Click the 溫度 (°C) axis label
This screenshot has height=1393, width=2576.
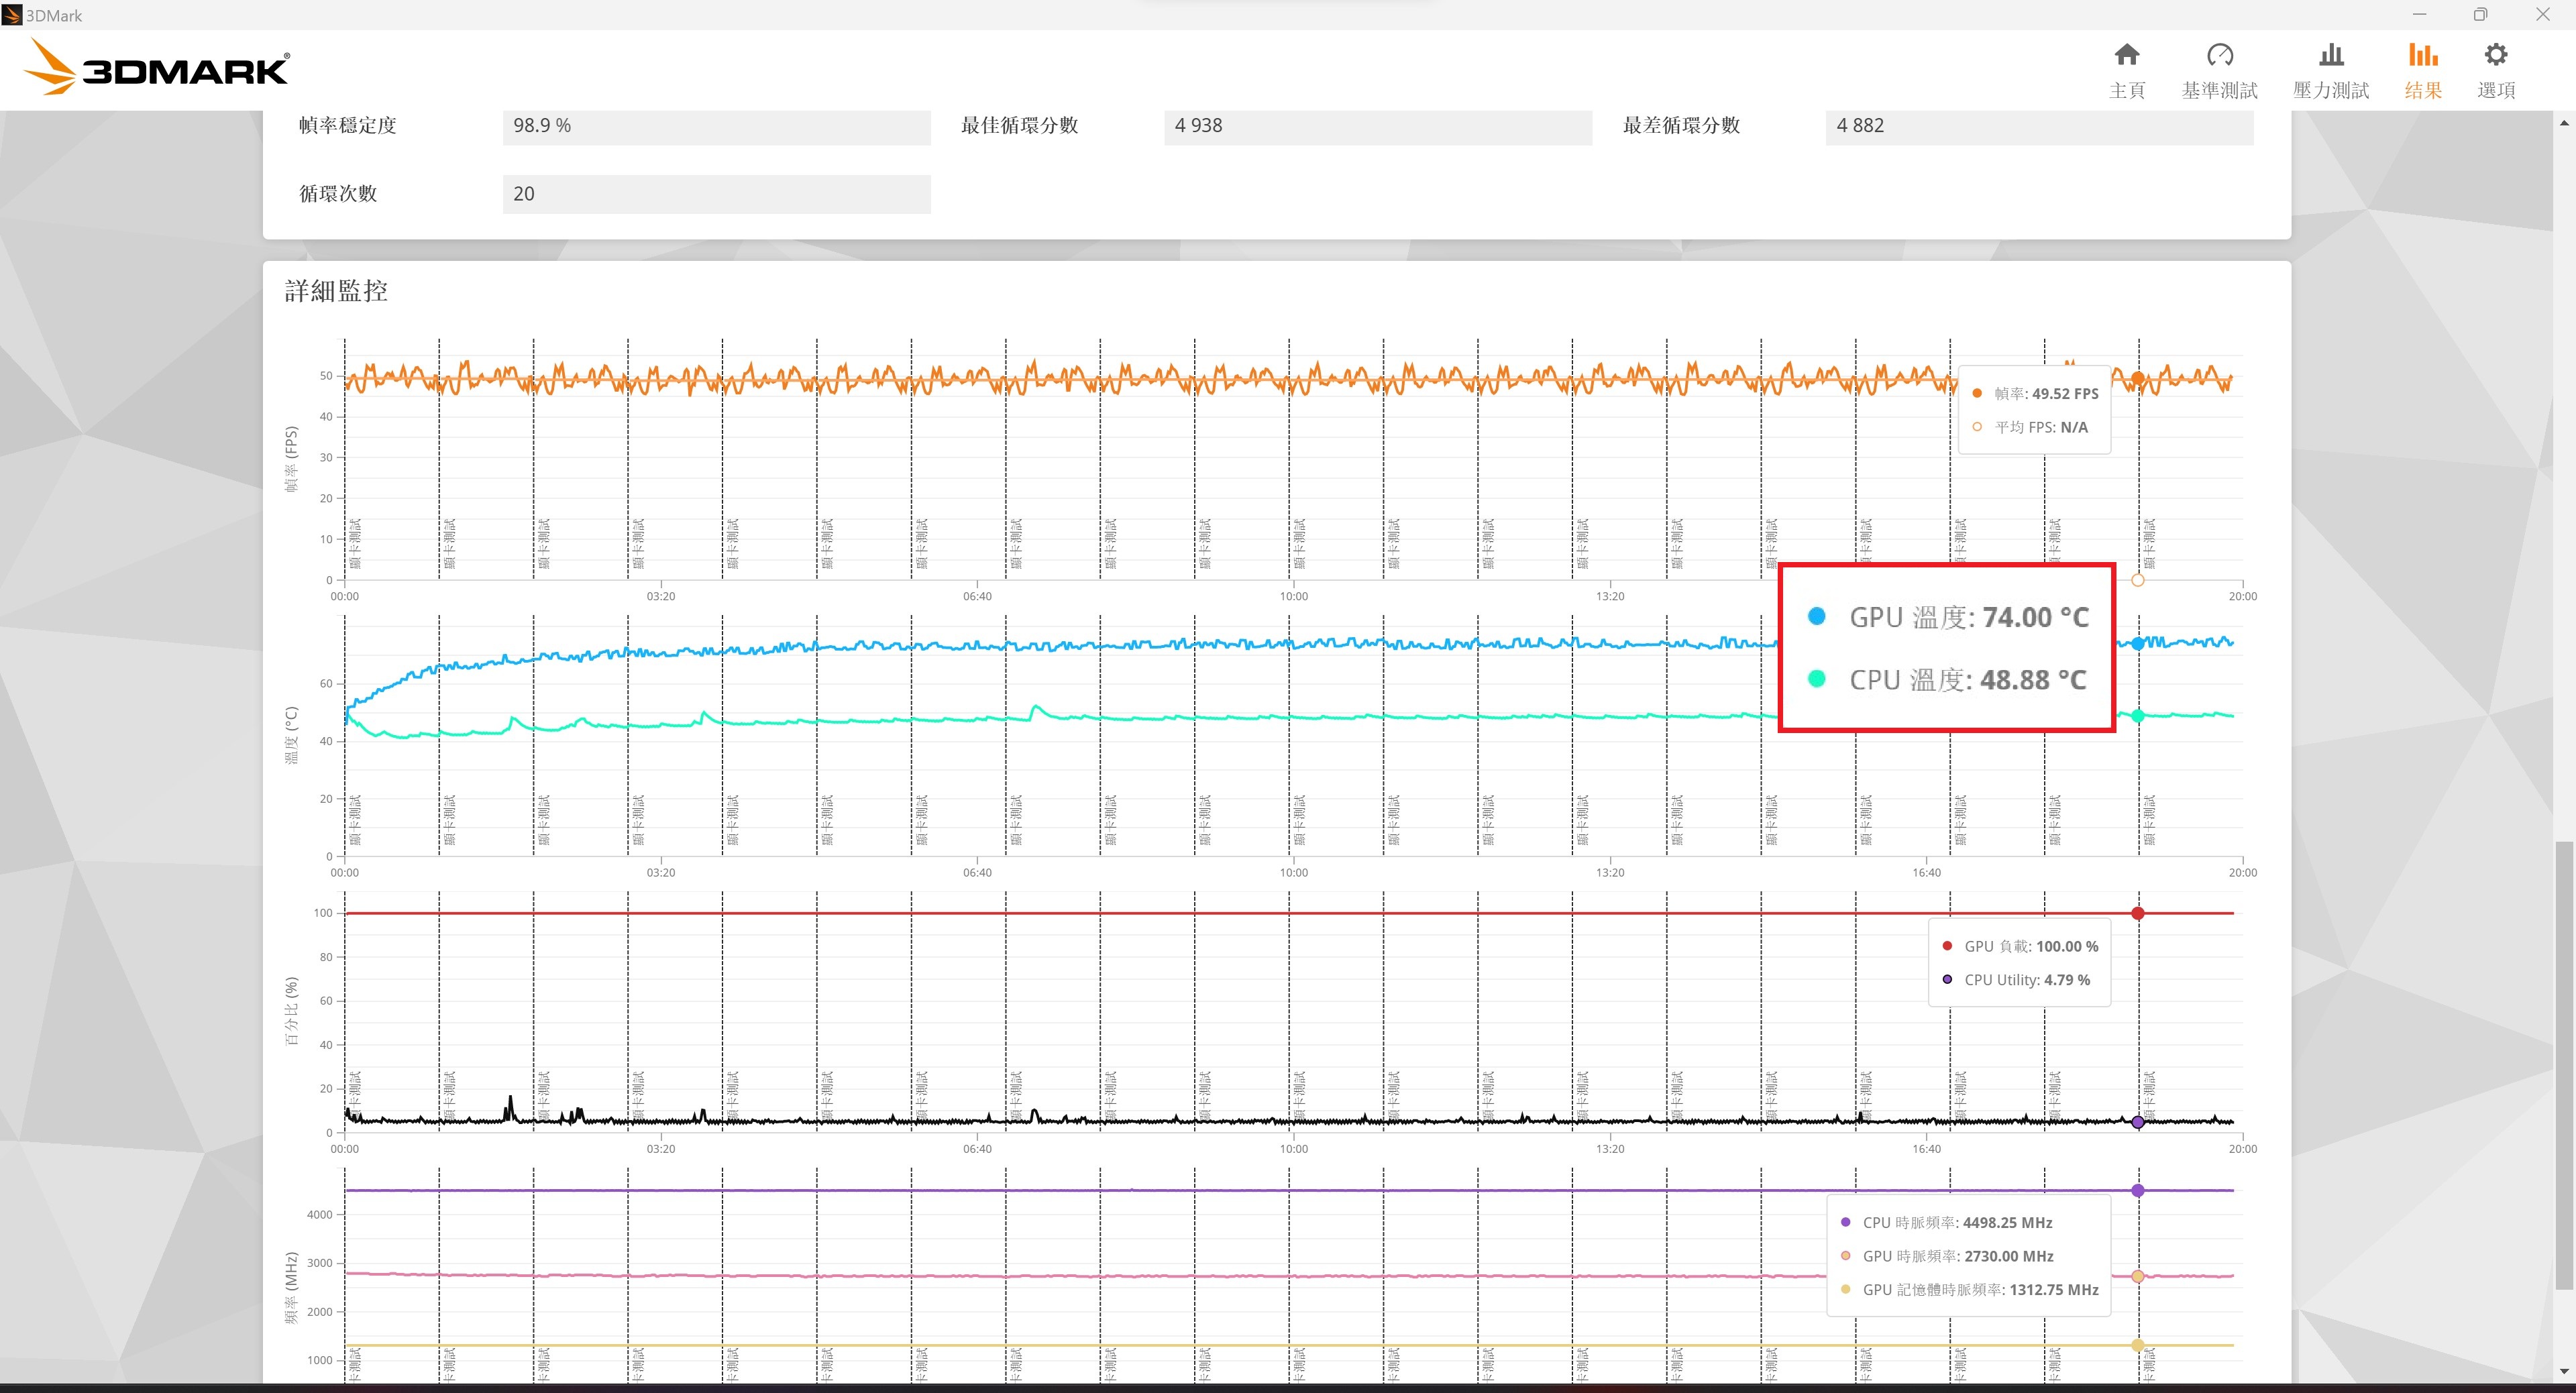(x=292, y=736)
